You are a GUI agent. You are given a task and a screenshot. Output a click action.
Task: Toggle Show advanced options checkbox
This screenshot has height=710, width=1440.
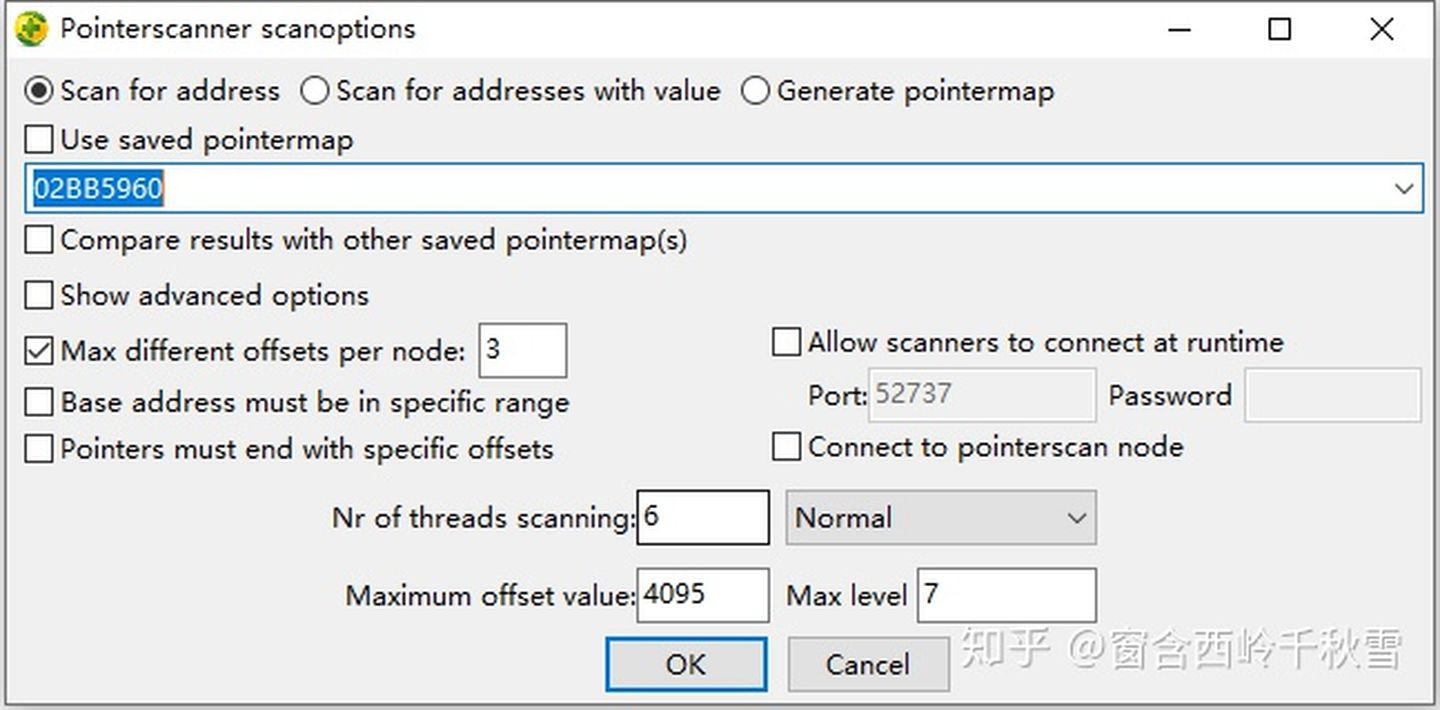click(39, 295)
